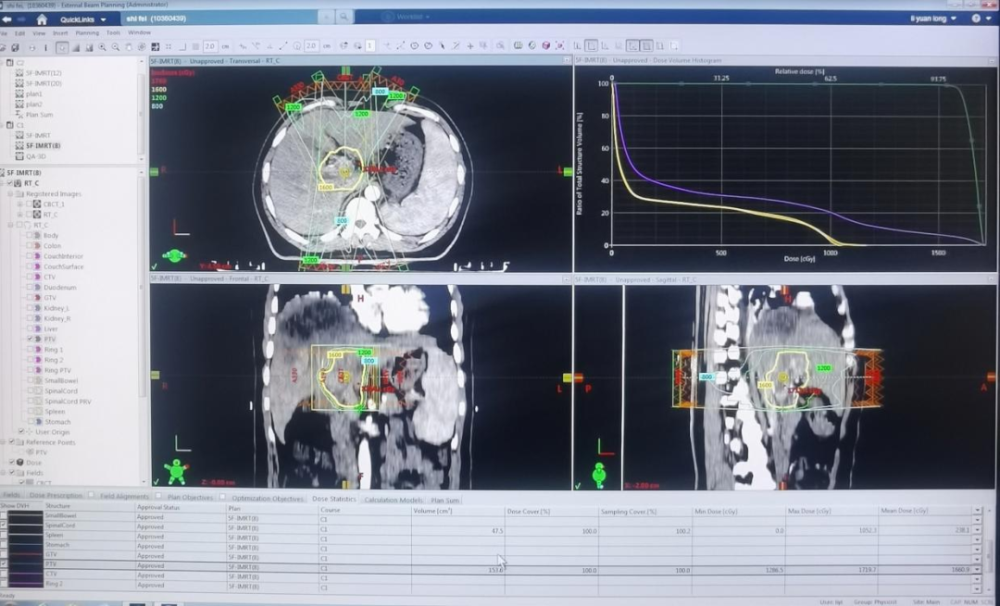Screen dimensions: 1000x606
Task: Toggle the Dose visibility checkbox in tree
Action: pyautogui.click(x=11, y=462)
